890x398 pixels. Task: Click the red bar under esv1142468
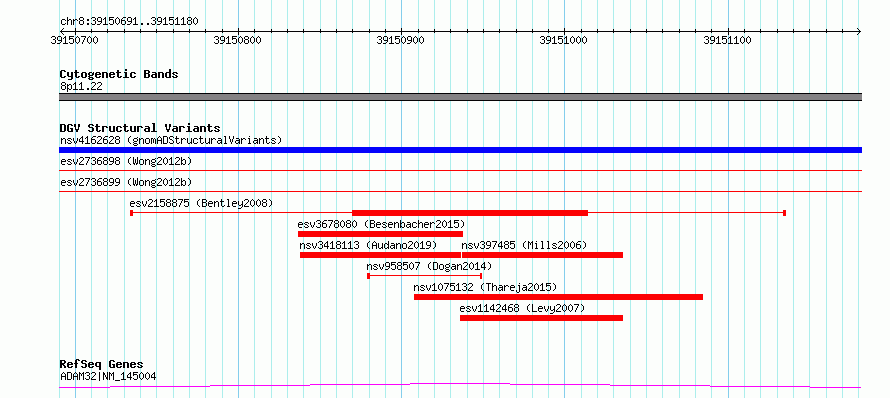pyautogui.click(x=541, y=318)
